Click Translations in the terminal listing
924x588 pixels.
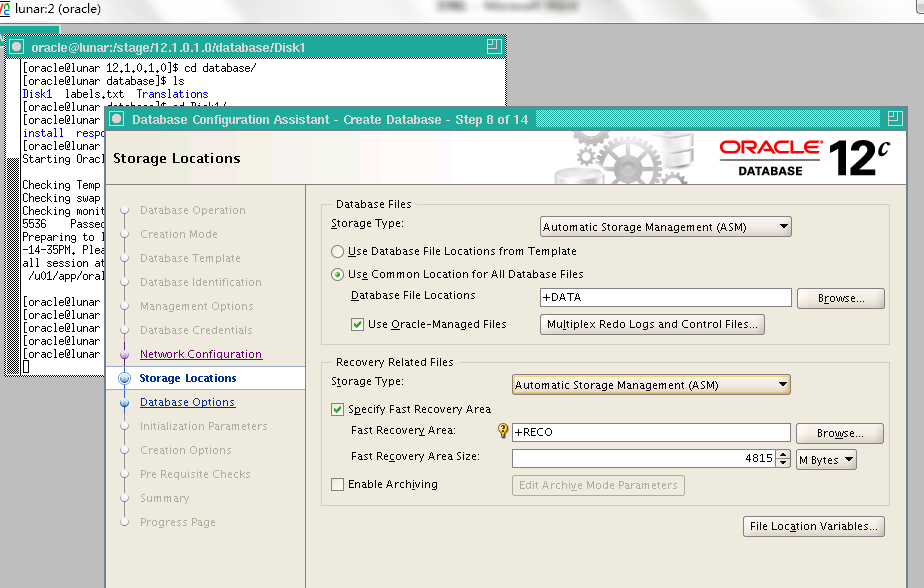[x=172, y=94]
